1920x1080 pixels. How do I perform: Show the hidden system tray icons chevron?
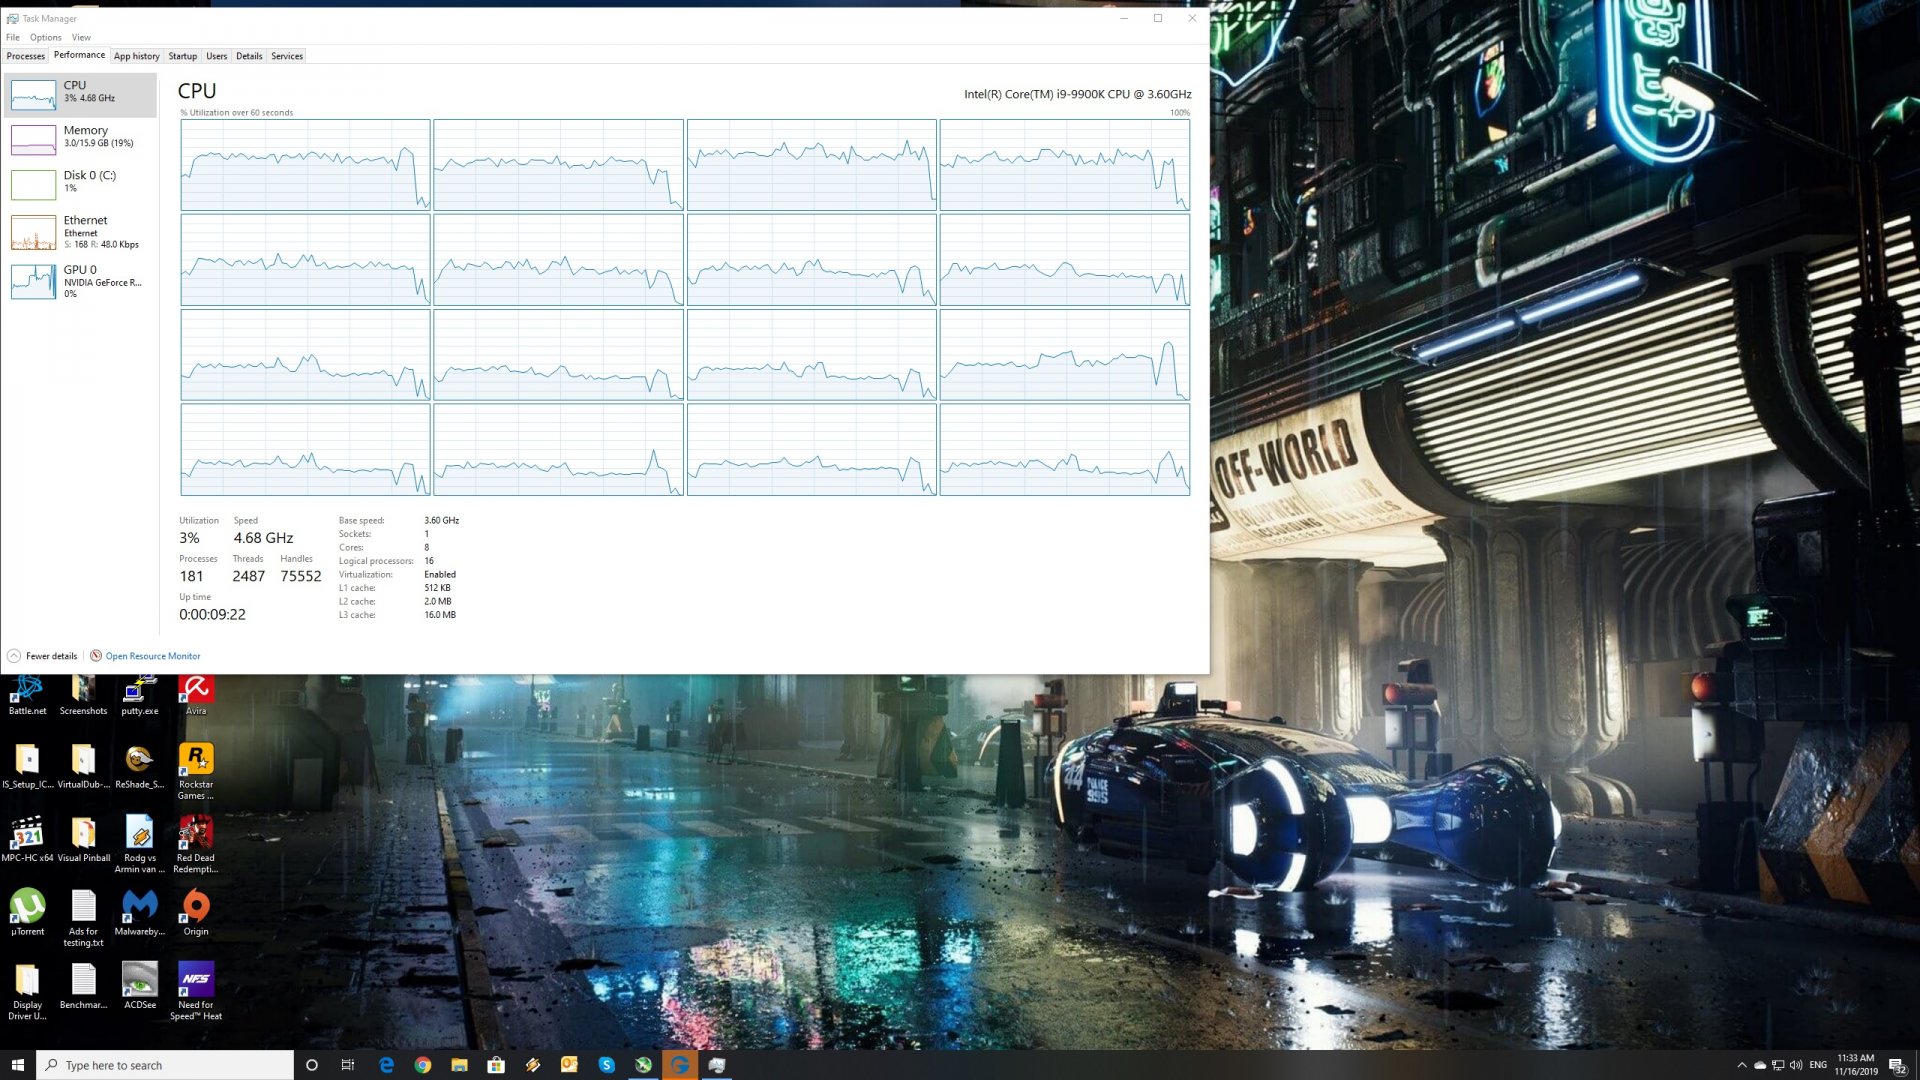(x=1742, y=1065)
